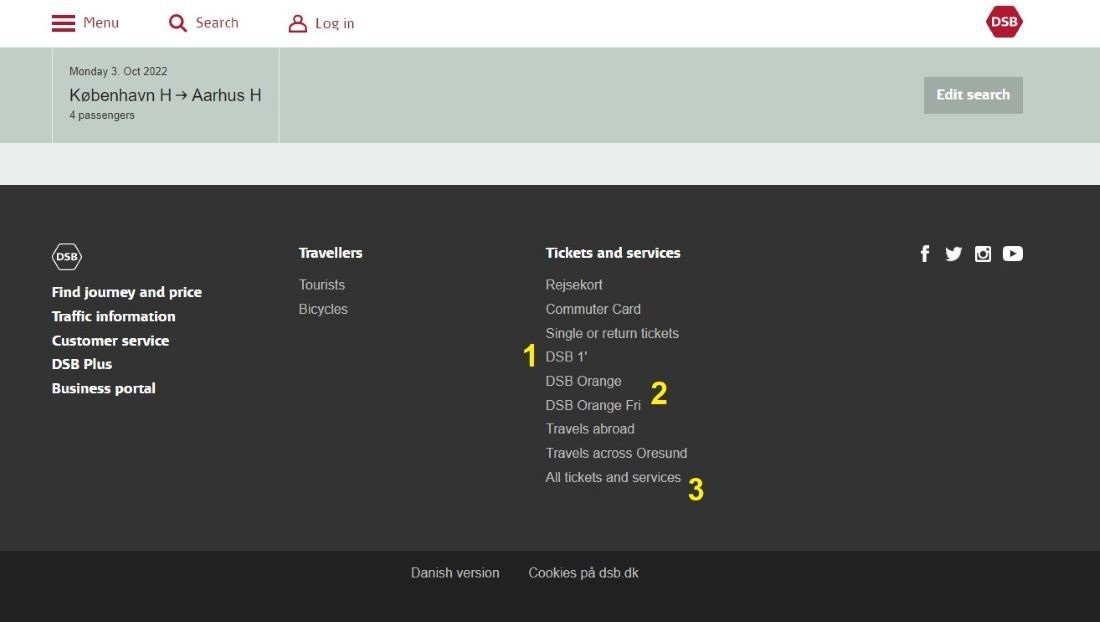The image size is (1100, 622).
Task: Click the Search magnifier icon
Action: click(178, 22)
